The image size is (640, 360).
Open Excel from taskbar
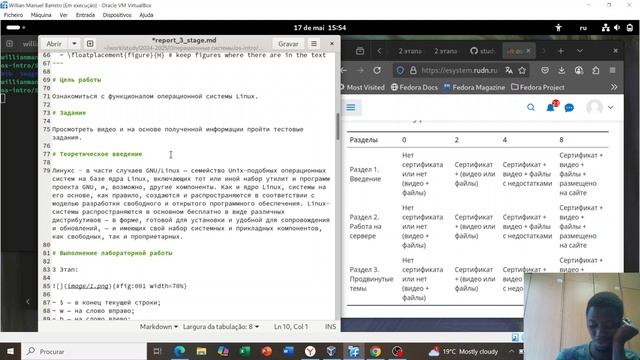pos(245,351)
